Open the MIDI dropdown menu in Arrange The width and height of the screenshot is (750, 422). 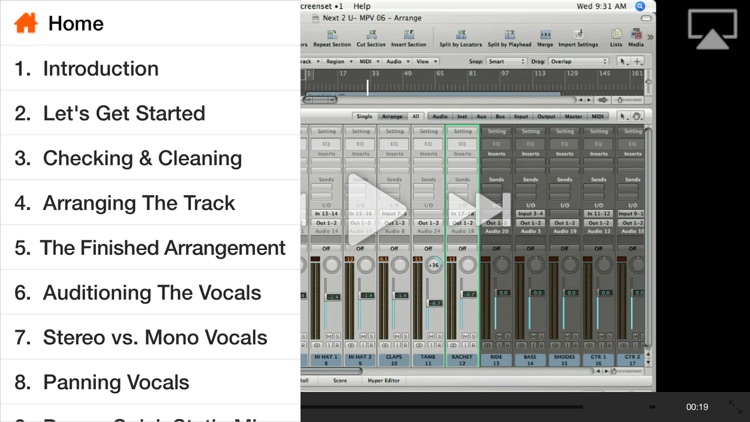pyautogui.click(x=369, y=61)
